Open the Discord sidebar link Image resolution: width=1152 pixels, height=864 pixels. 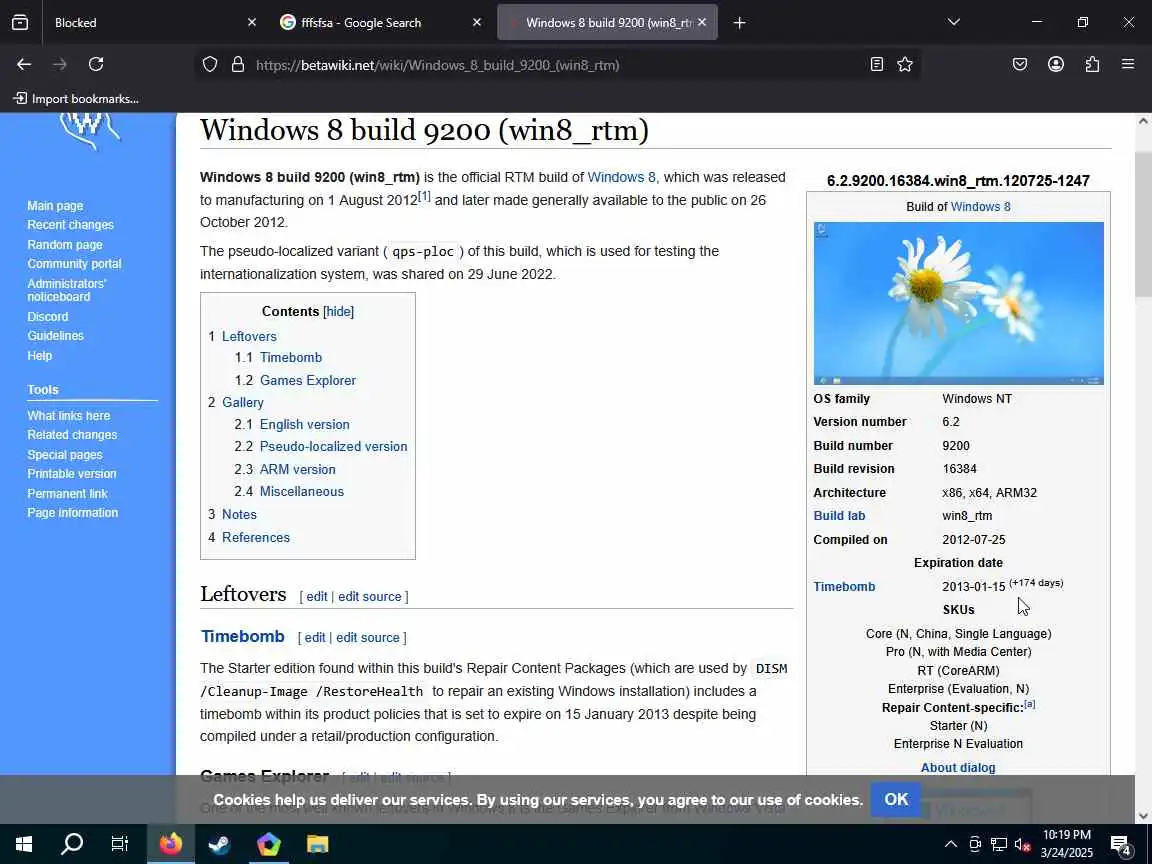(x=48, y=317)
